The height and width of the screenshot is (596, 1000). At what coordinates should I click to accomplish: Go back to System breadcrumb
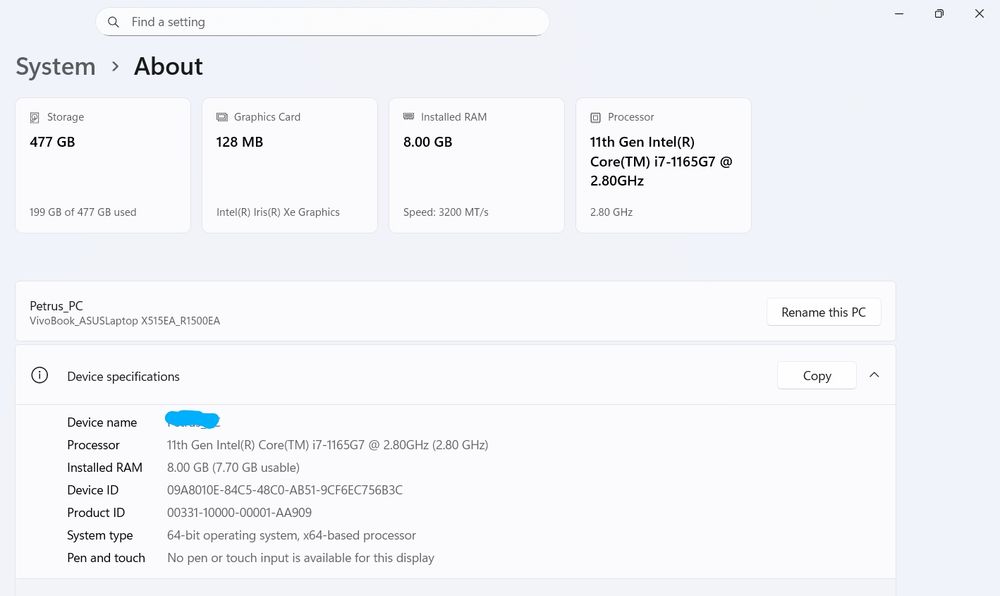(x=55, y=66)
